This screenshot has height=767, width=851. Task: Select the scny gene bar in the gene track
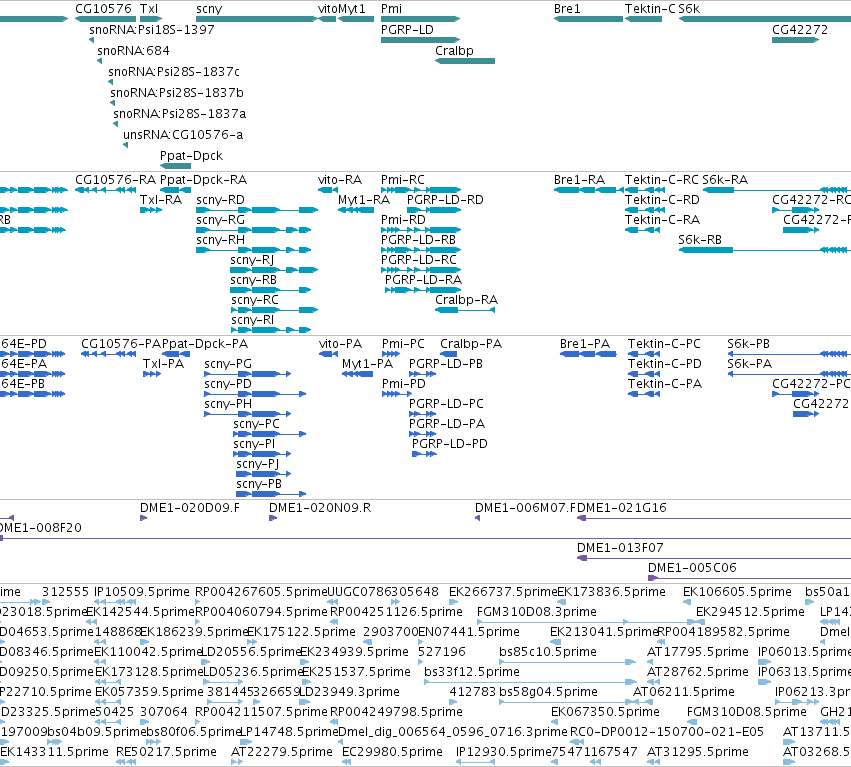(256, 19)
